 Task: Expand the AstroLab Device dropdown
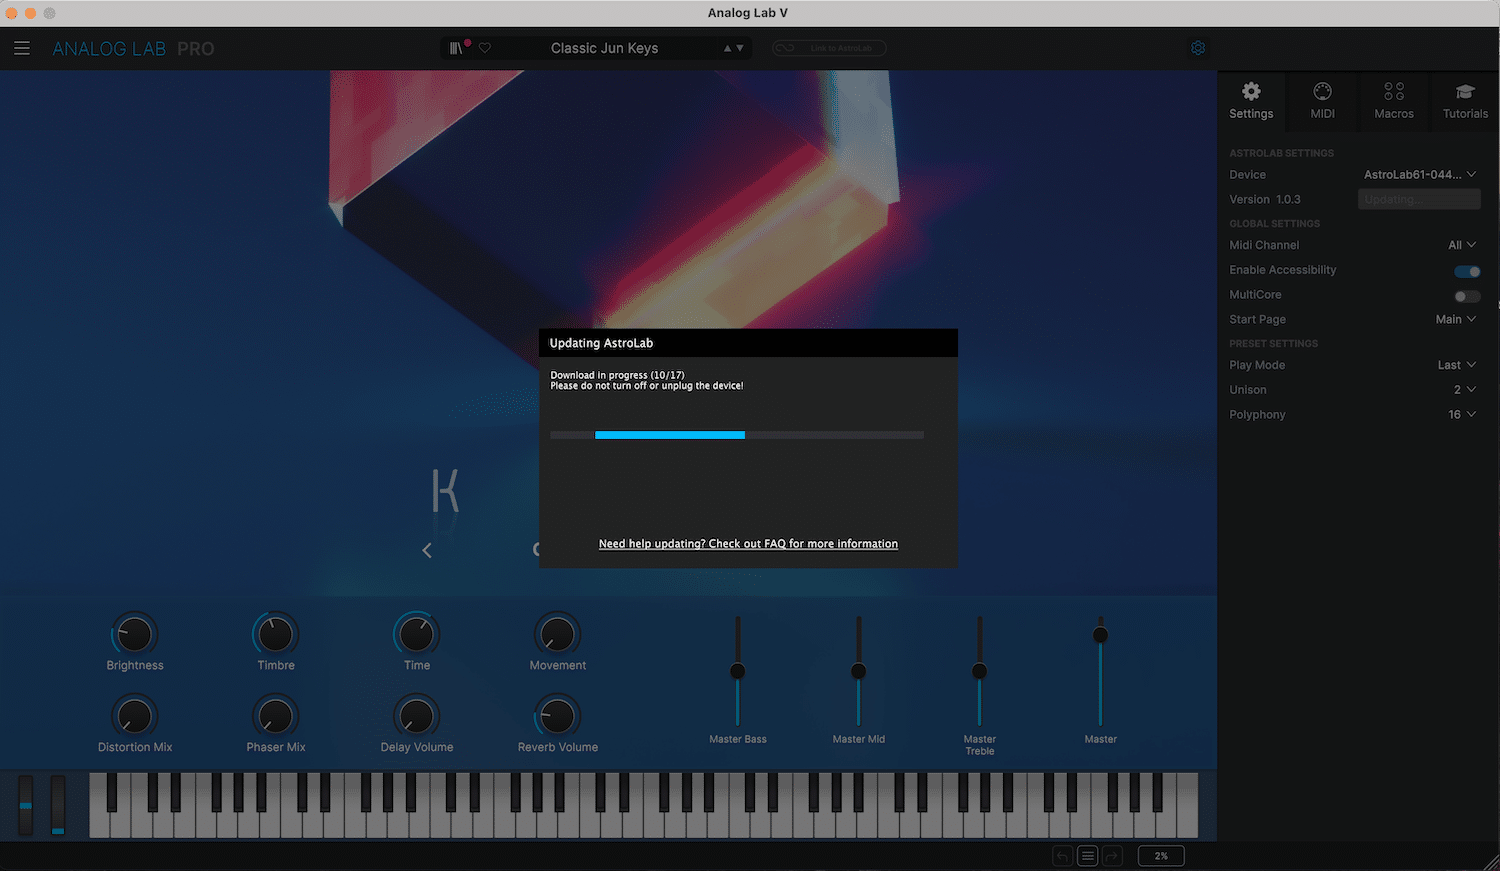coord(1420,174)
